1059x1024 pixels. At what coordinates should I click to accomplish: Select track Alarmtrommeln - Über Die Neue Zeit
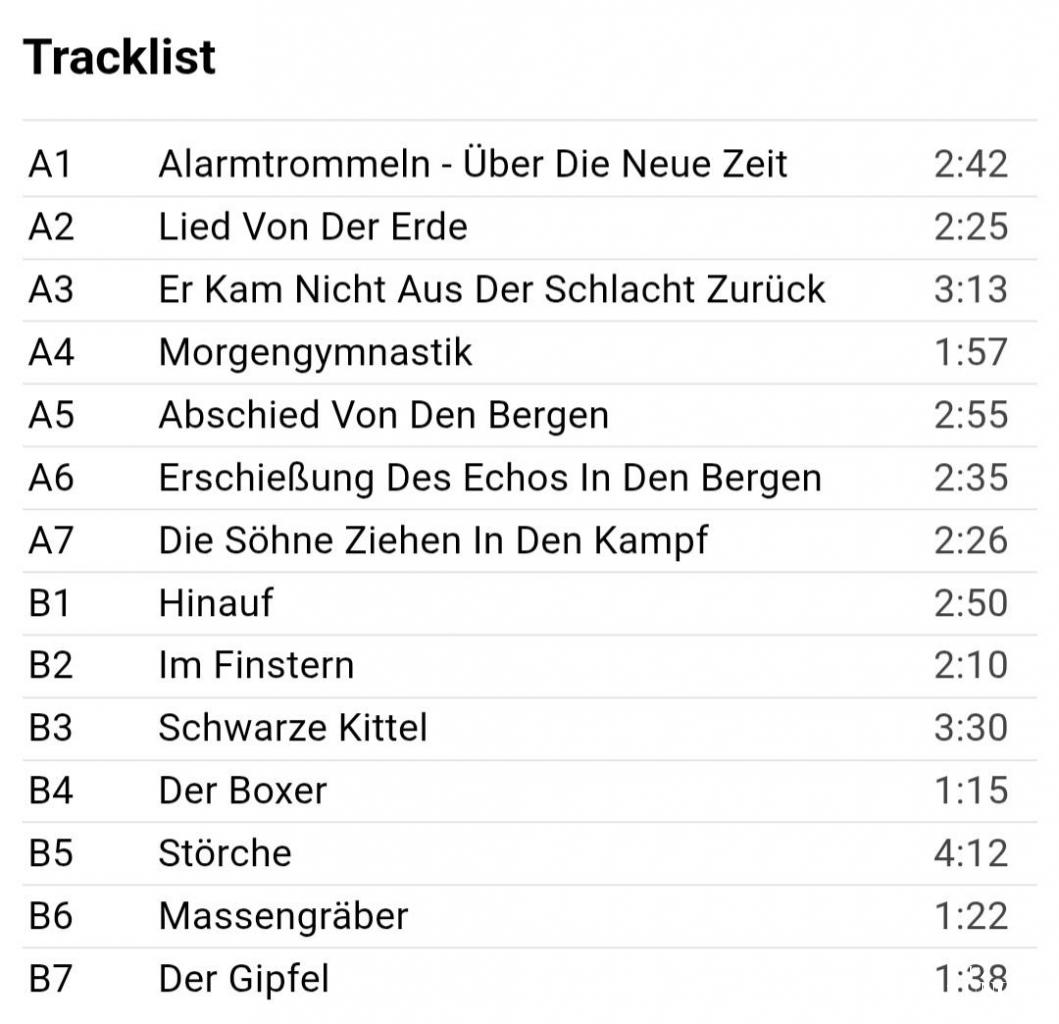[x=473, y=164]
